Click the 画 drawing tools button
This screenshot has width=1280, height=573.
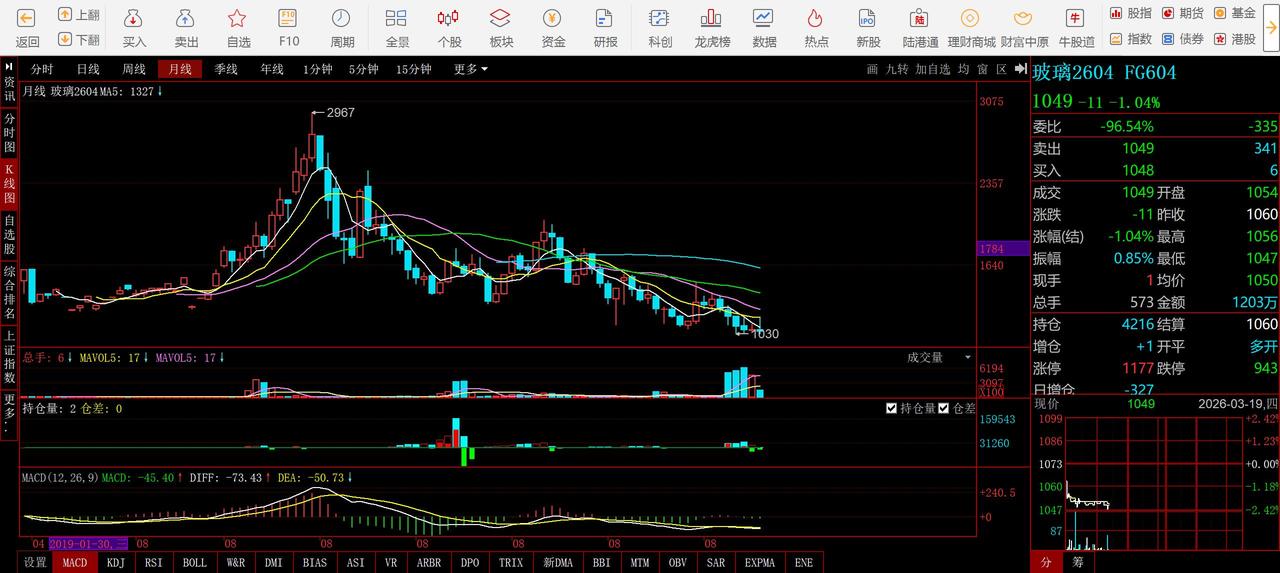pyautogui.click(x=872, y=69)
